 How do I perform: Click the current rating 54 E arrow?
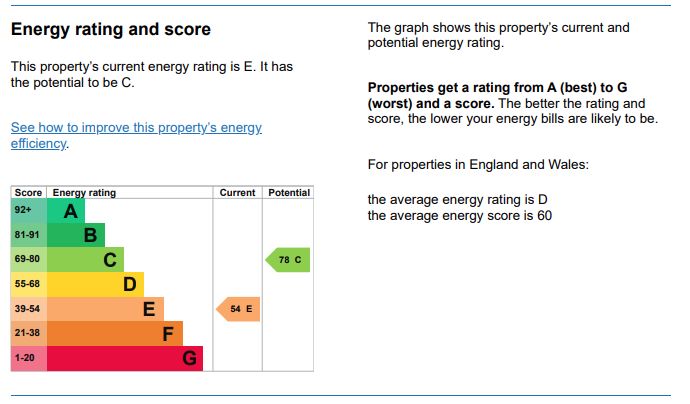(239, 310)
